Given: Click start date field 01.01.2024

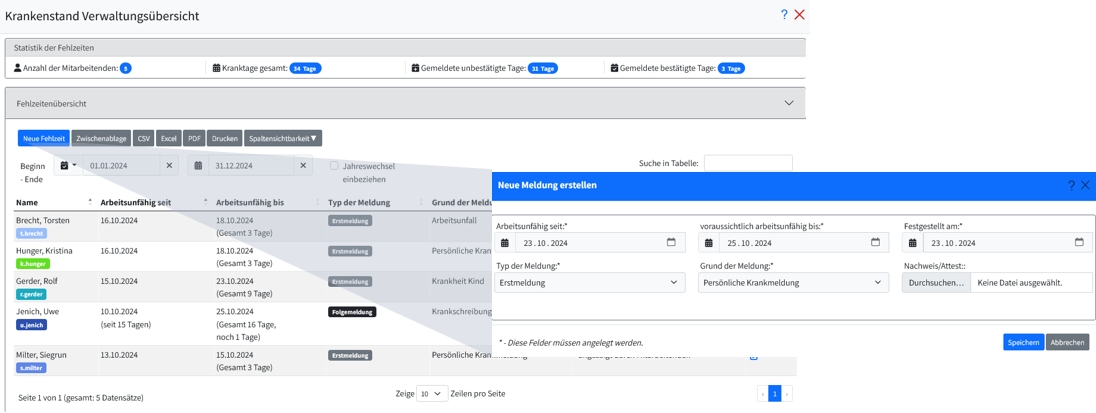Looking at the screenshot, I should [x=122, y=166].
